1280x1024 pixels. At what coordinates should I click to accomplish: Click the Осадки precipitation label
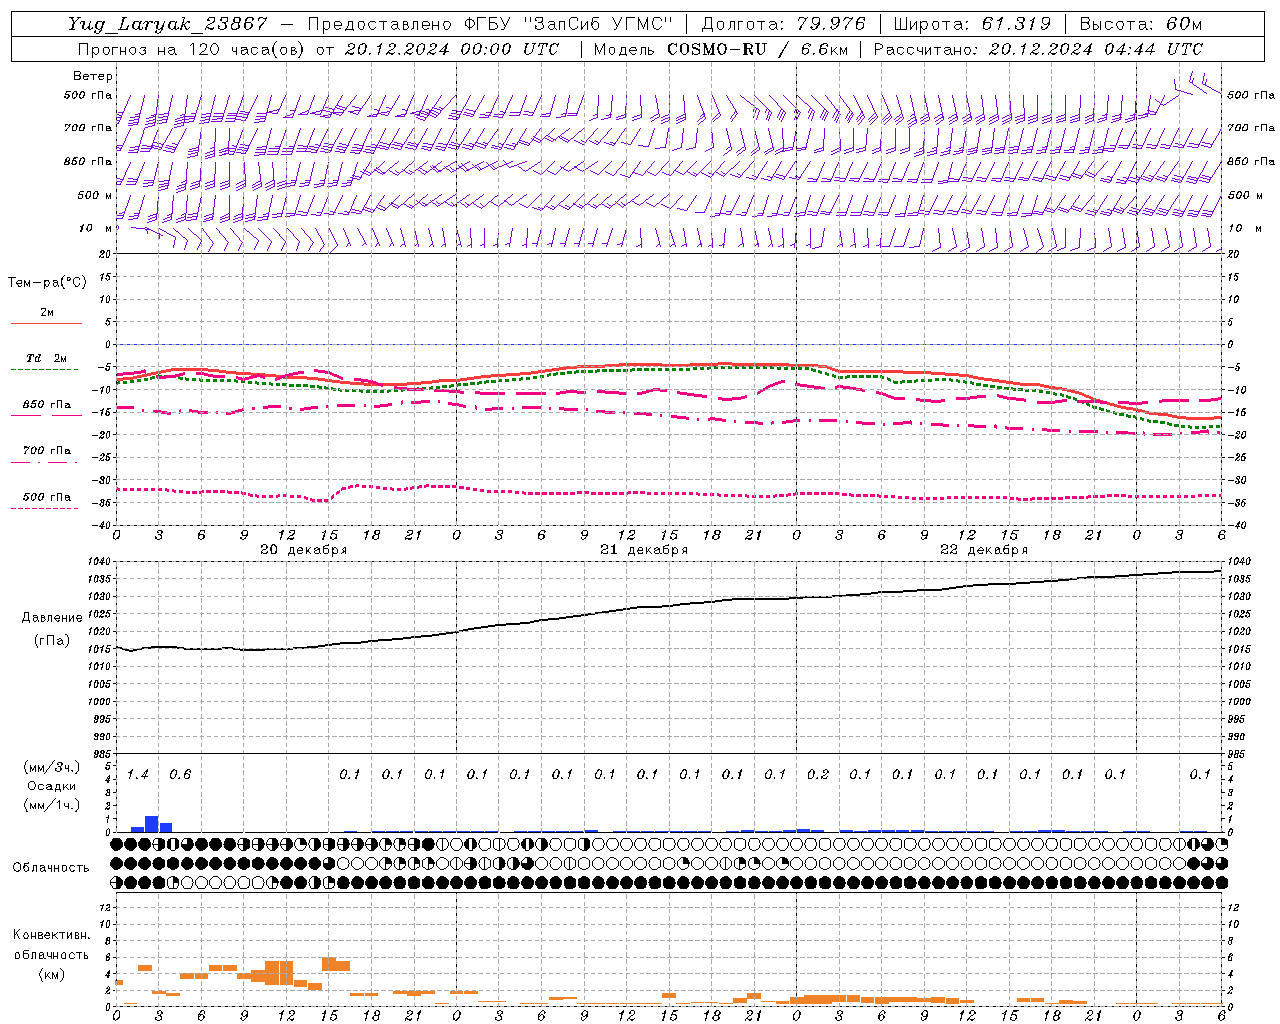tap(51, 786)
